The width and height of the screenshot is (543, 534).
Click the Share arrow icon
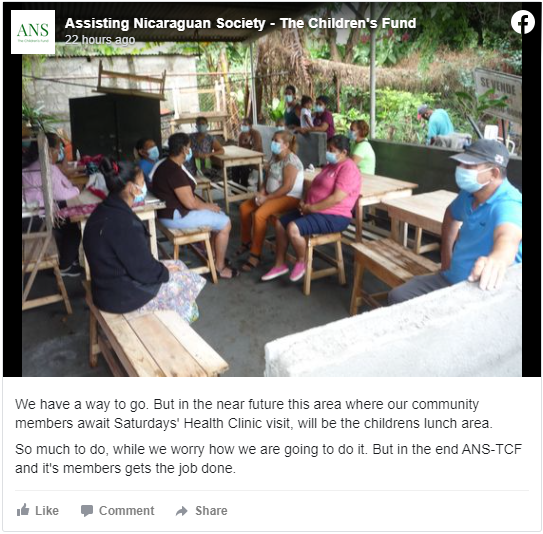pyautogui.click(x=181, y=511)
